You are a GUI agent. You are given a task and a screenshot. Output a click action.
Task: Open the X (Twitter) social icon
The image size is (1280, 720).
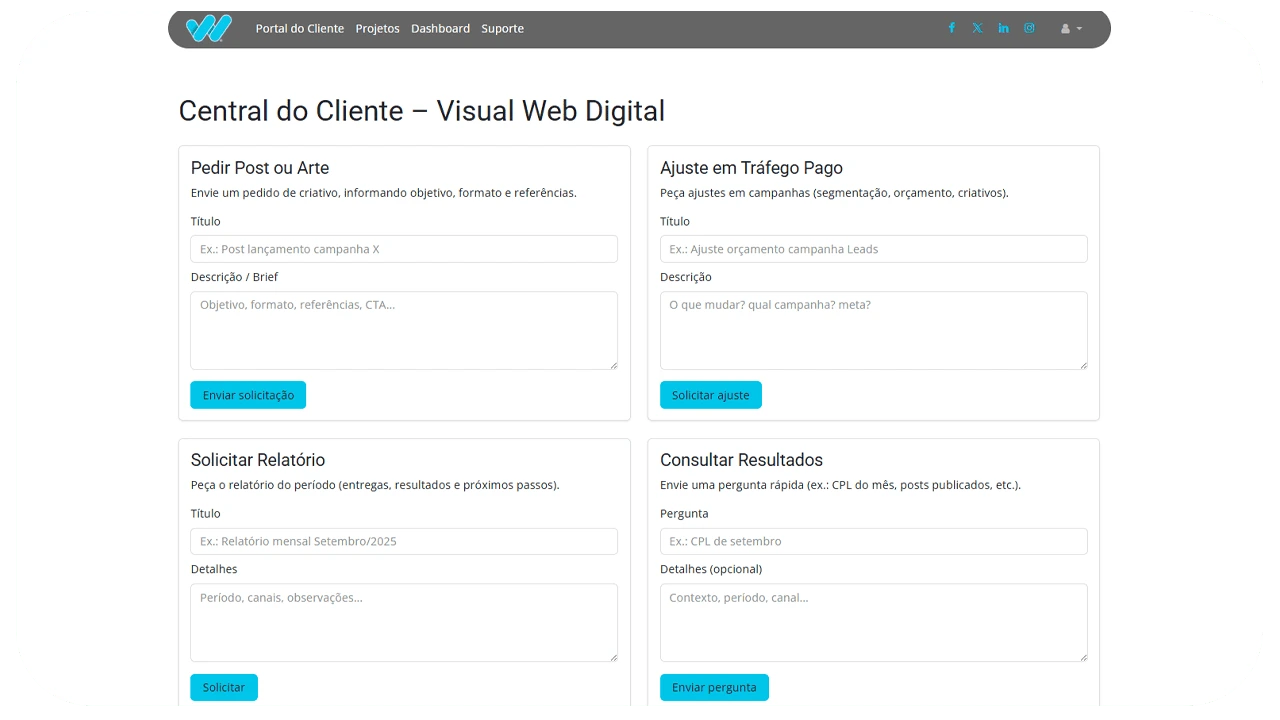click(977, 28)
